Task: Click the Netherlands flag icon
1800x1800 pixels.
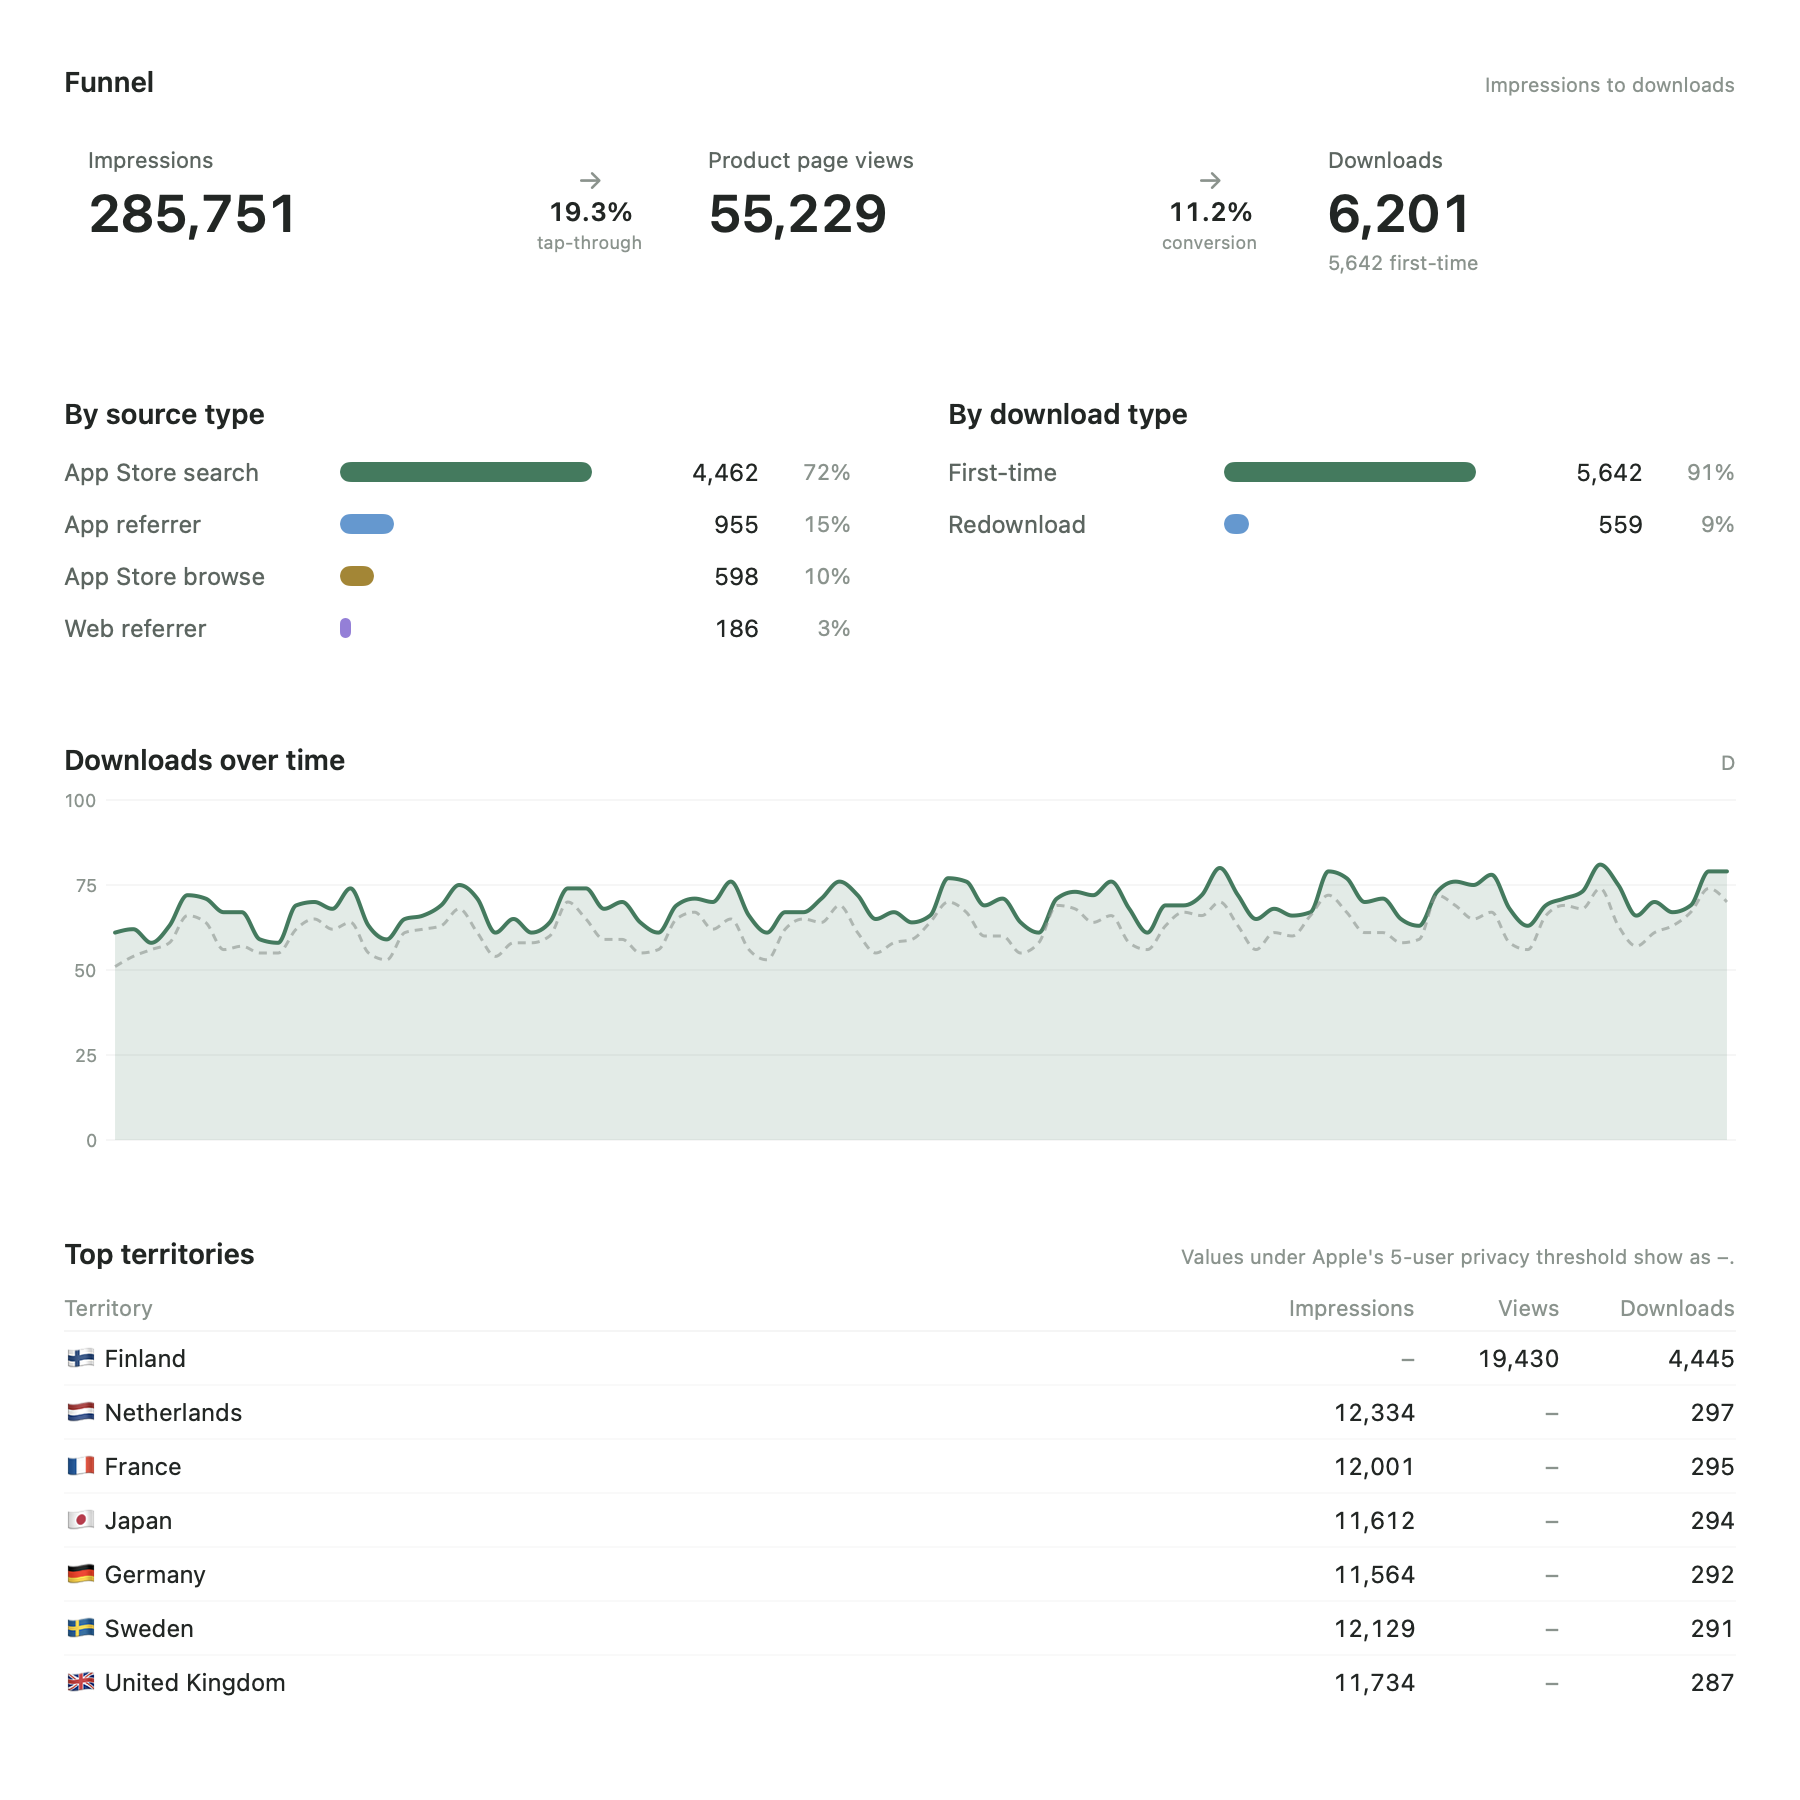Action: pos(81,1412)
